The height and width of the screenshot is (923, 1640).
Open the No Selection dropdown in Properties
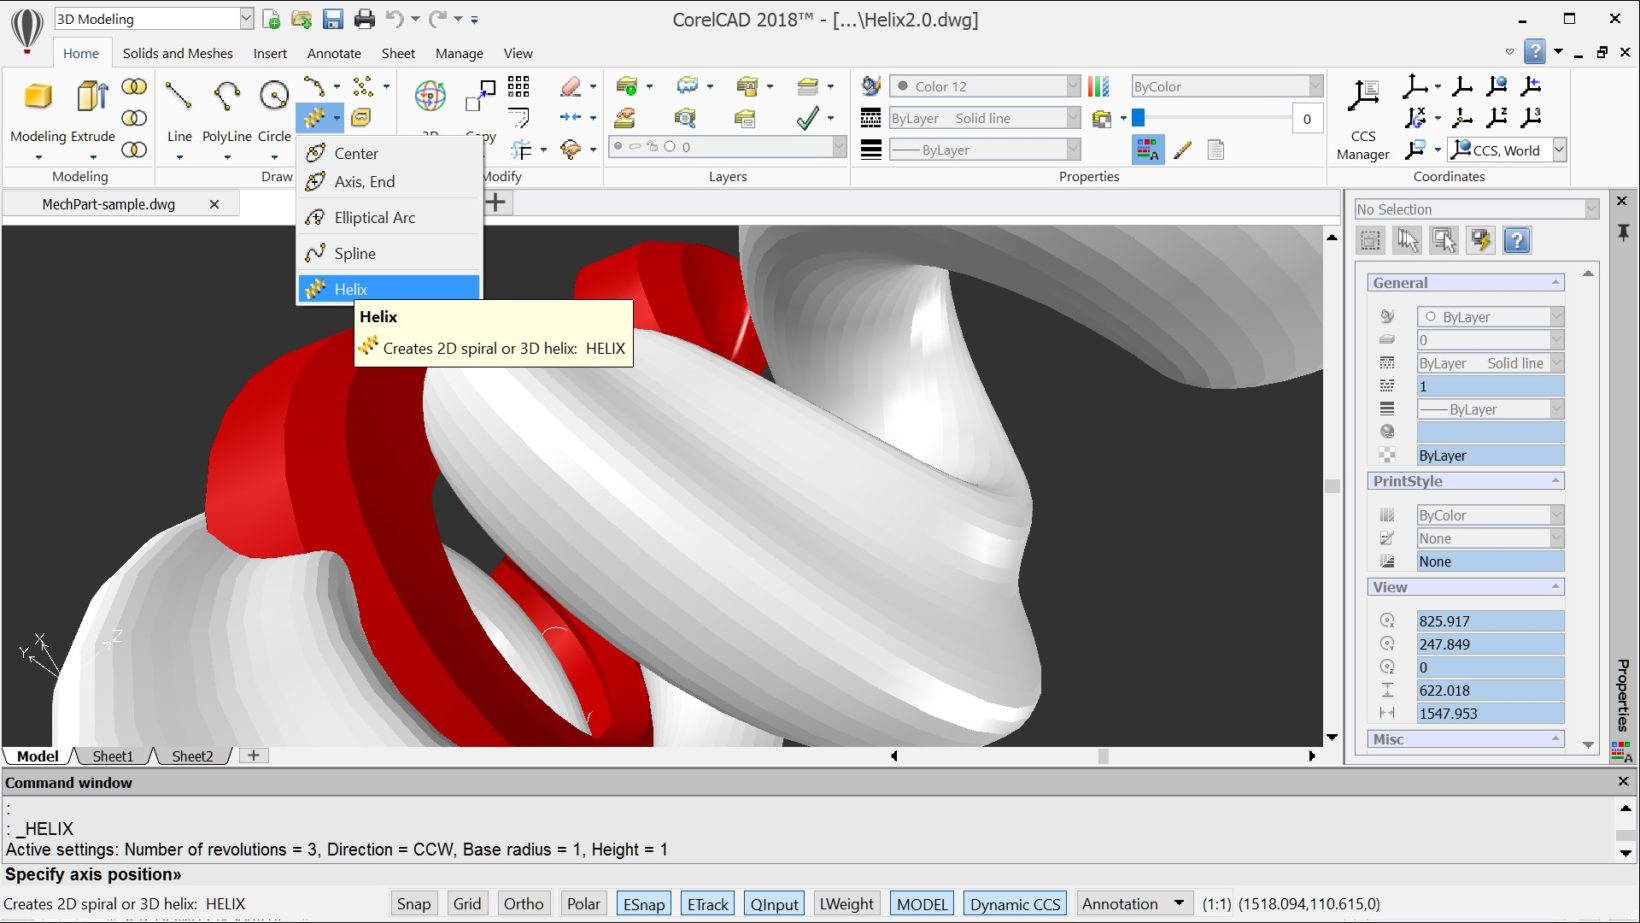pyautogui.click(x=1591, y=209)
